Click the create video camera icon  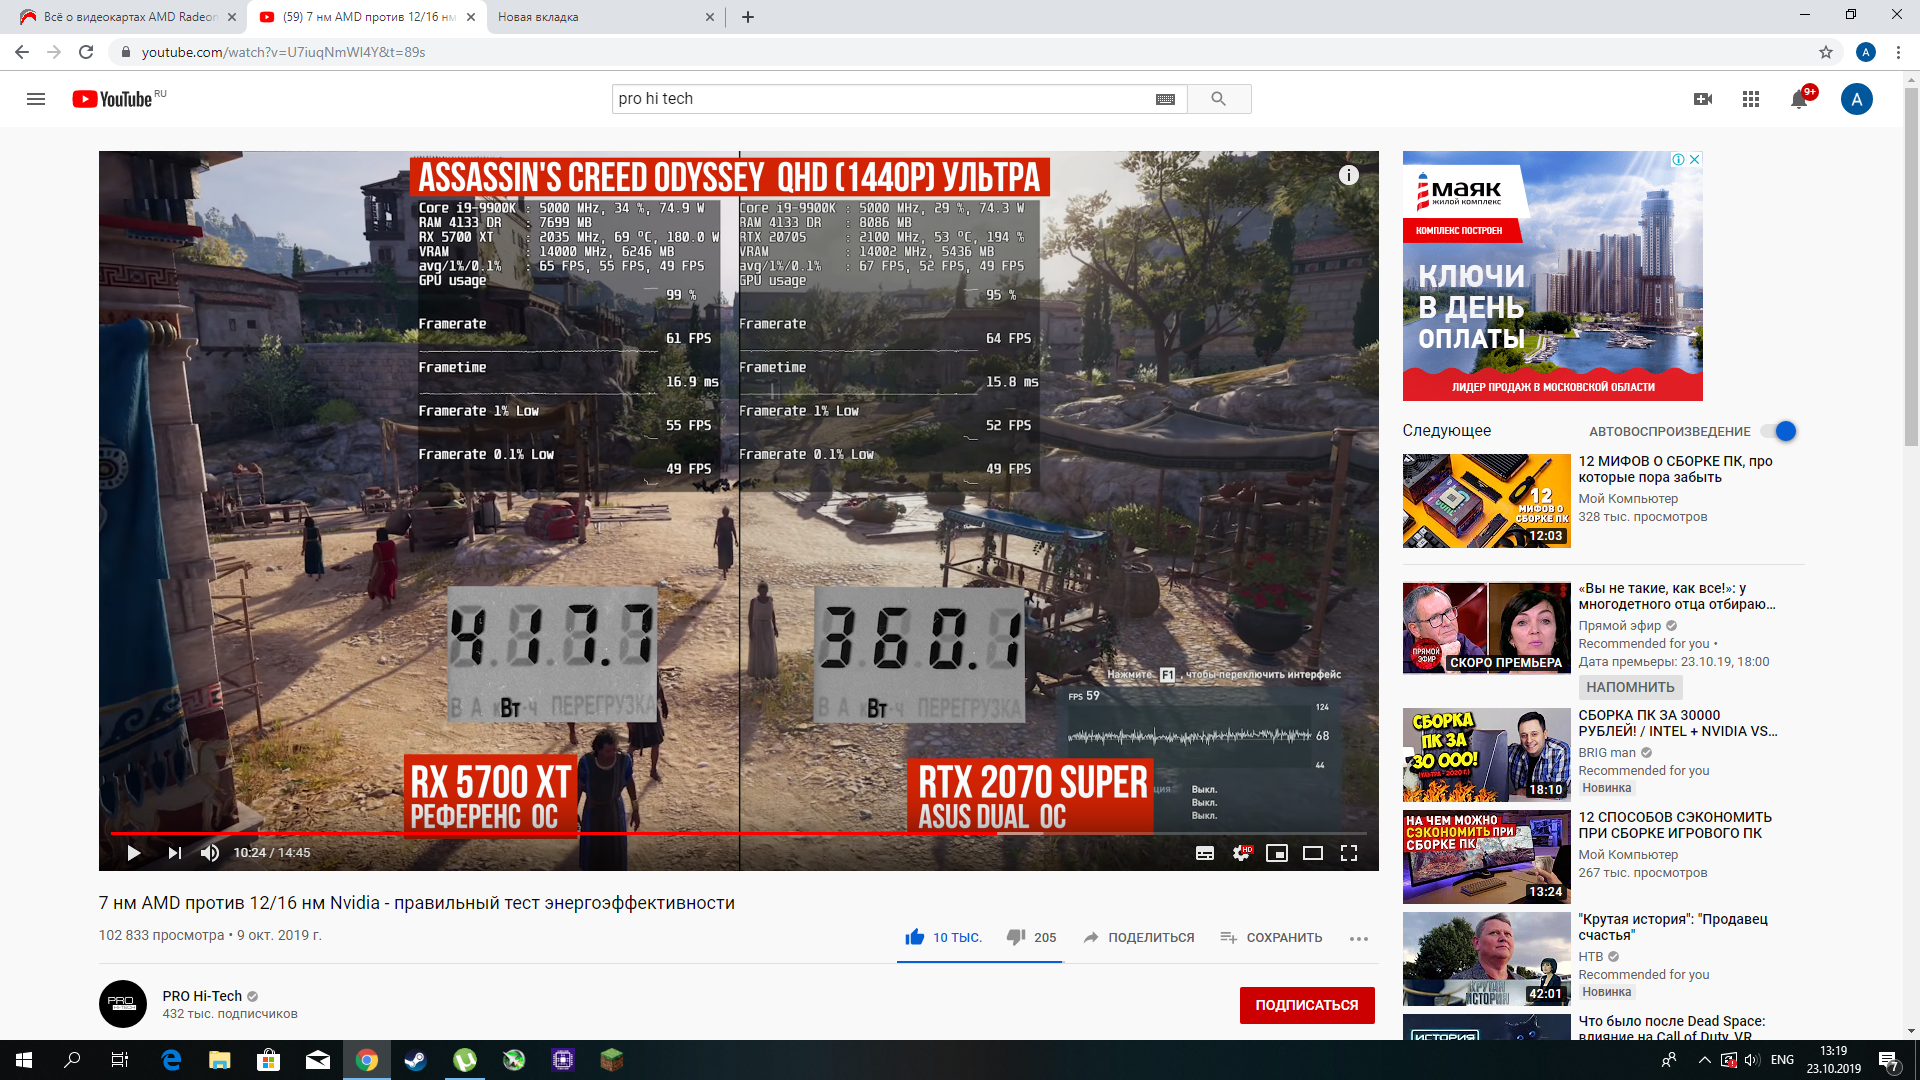(x=1703, y=99)
